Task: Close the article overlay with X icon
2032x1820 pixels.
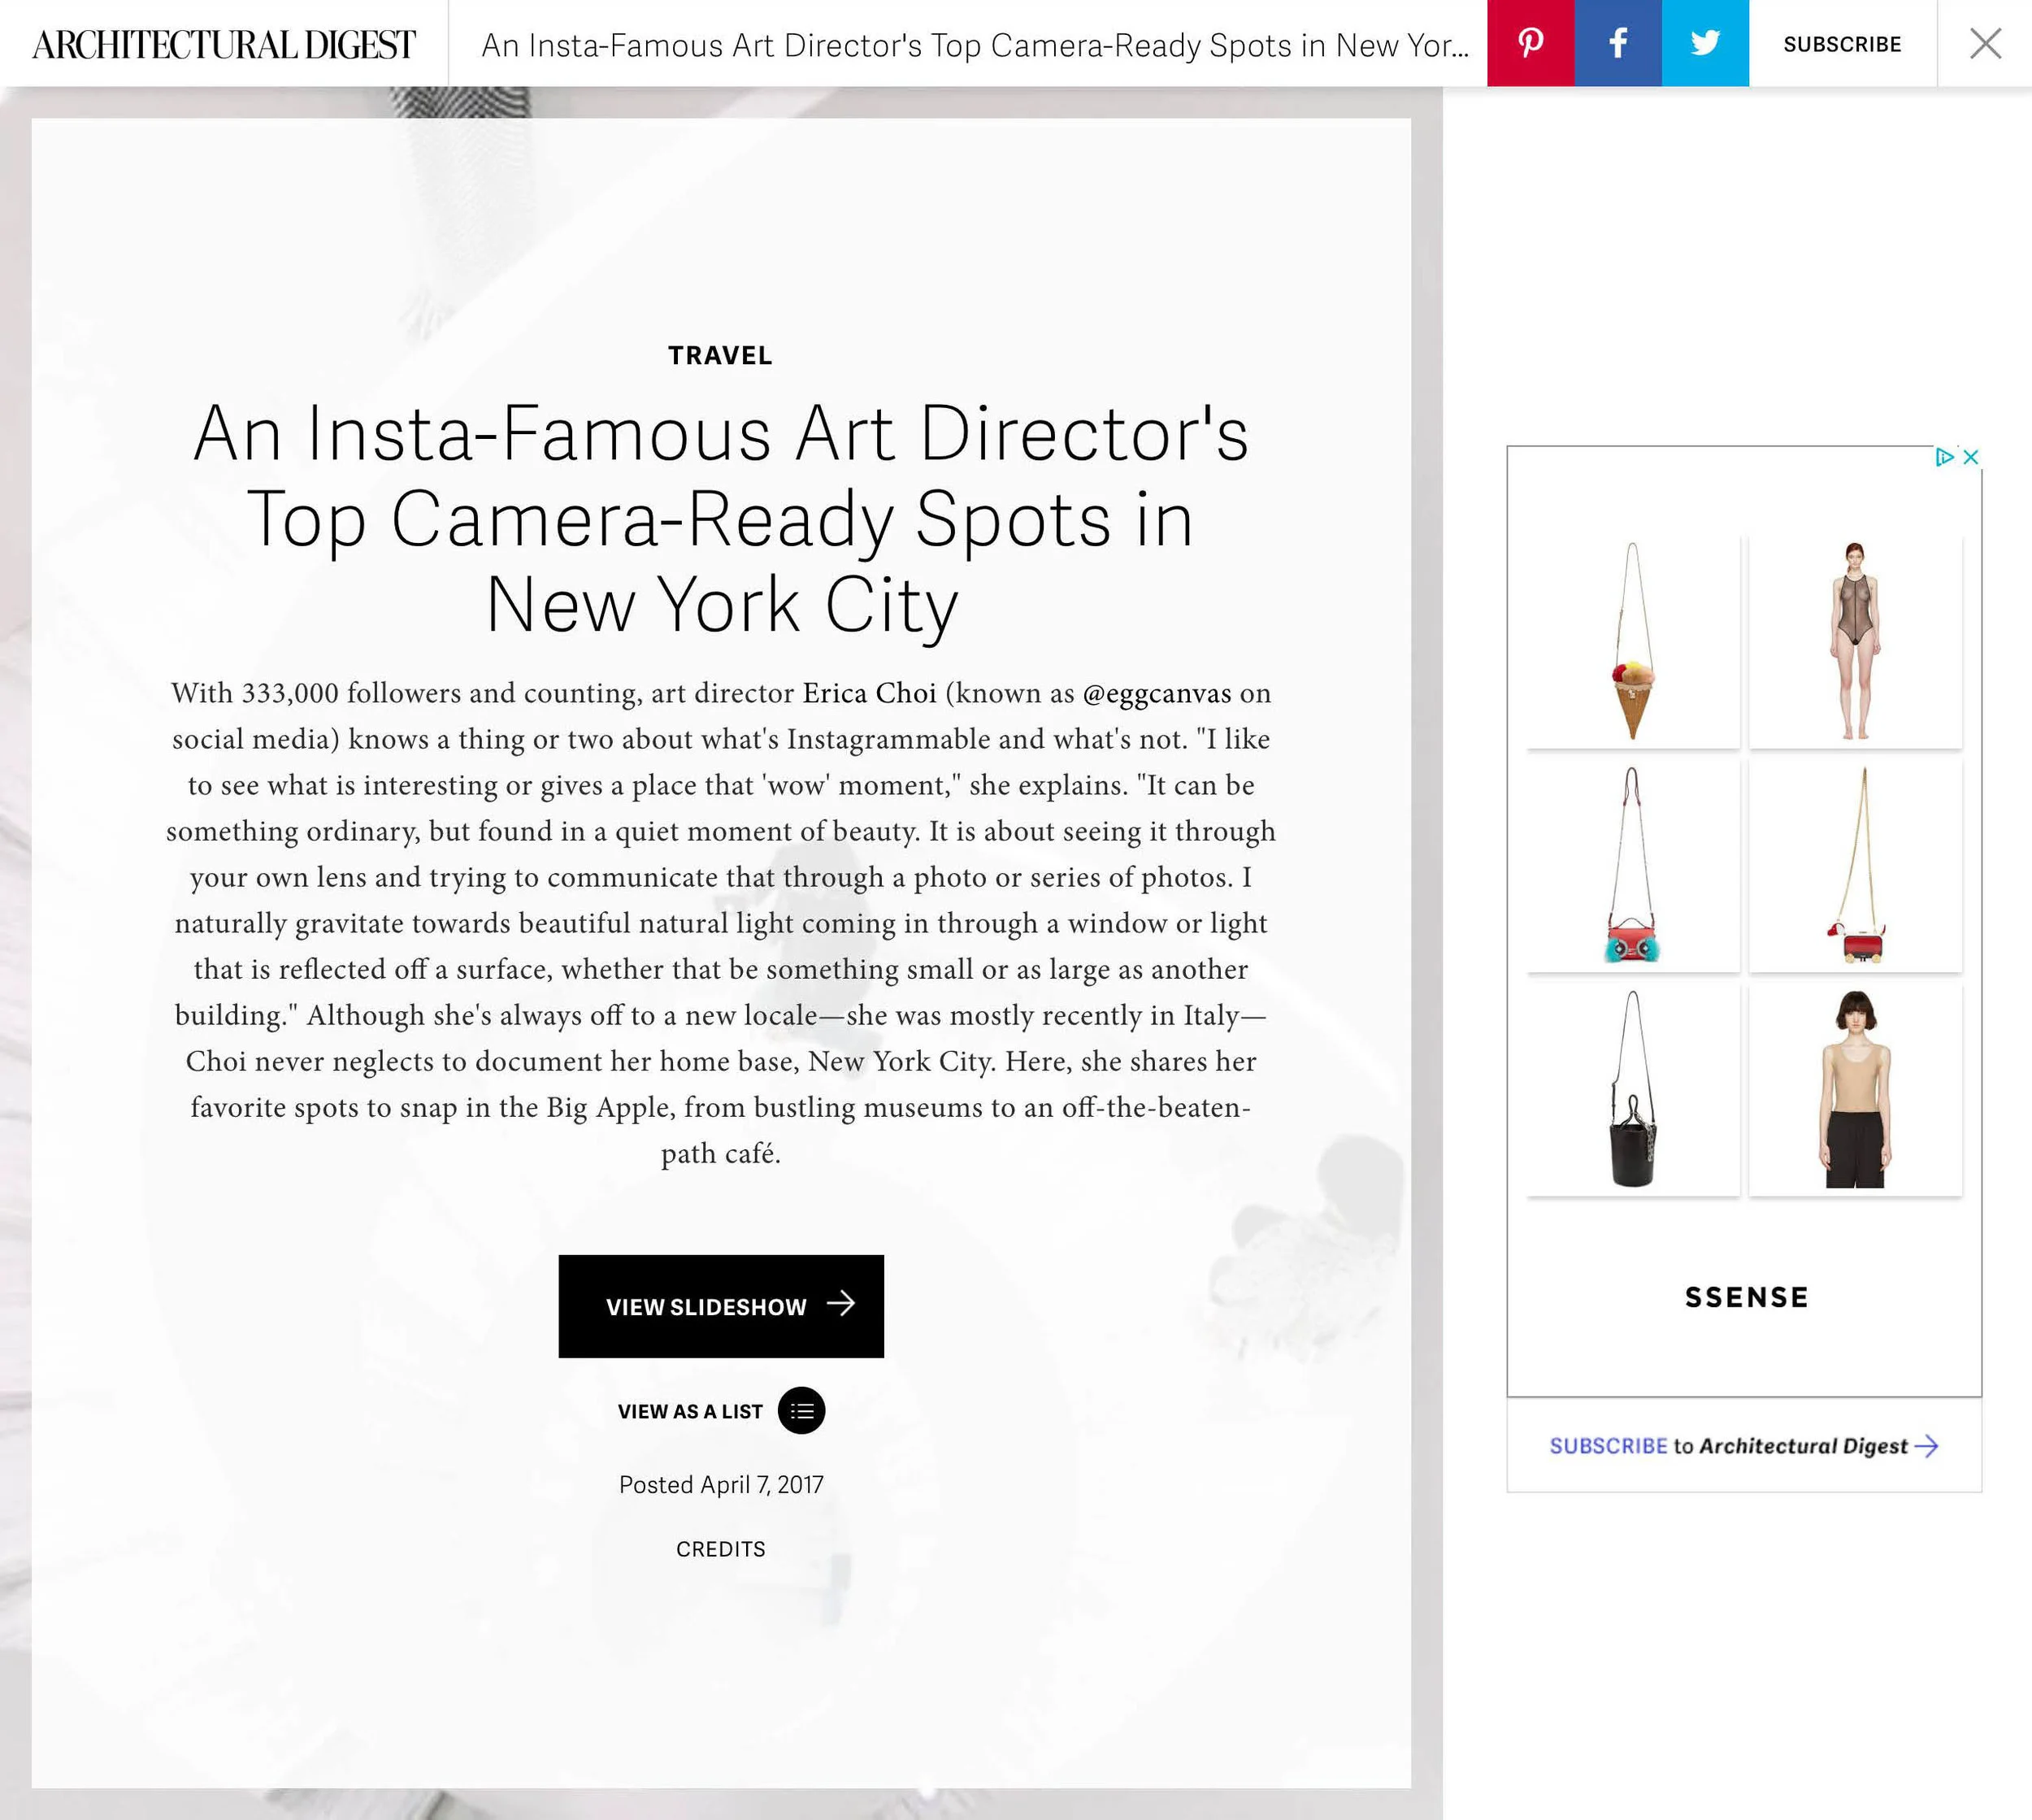Action: 1985,43
